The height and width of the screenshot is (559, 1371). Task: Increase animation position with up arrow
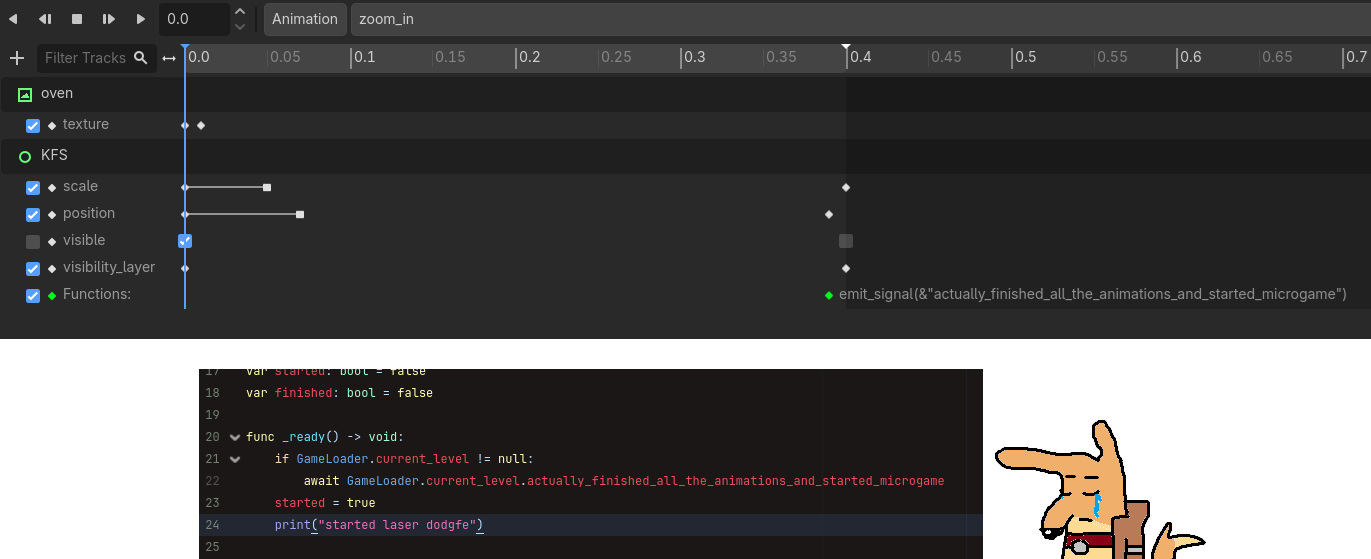pyautogui.click(x=240, y=12)
